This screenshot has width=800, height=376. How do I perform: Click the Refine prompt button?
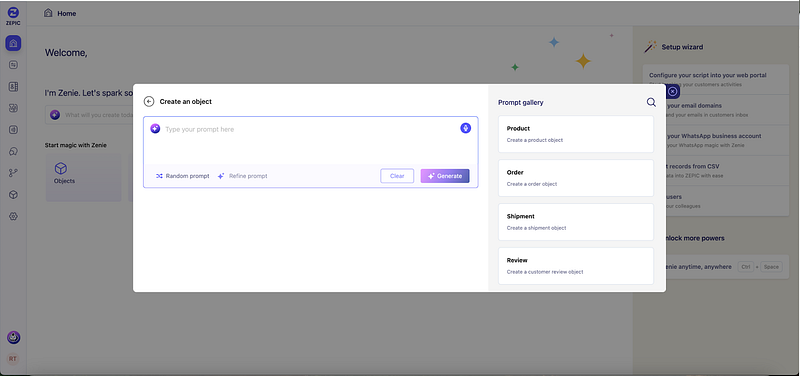click(242, 176)
